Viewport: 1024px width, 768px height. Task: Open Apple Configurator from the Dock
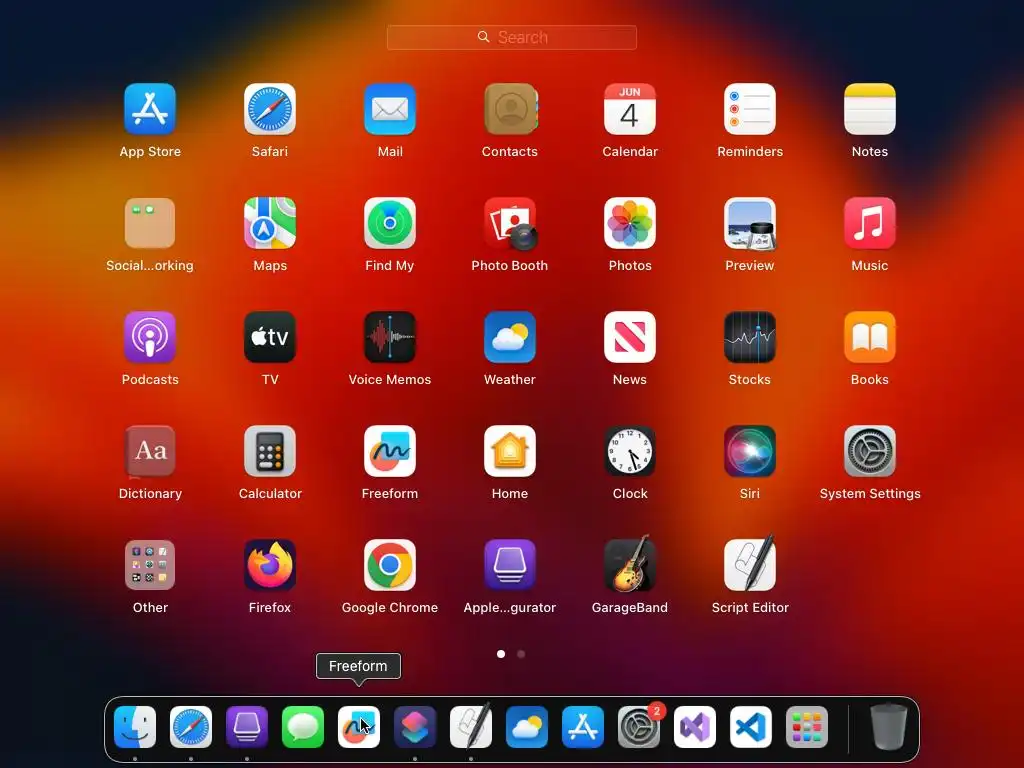pyautogui.click(x=247, y=727)
